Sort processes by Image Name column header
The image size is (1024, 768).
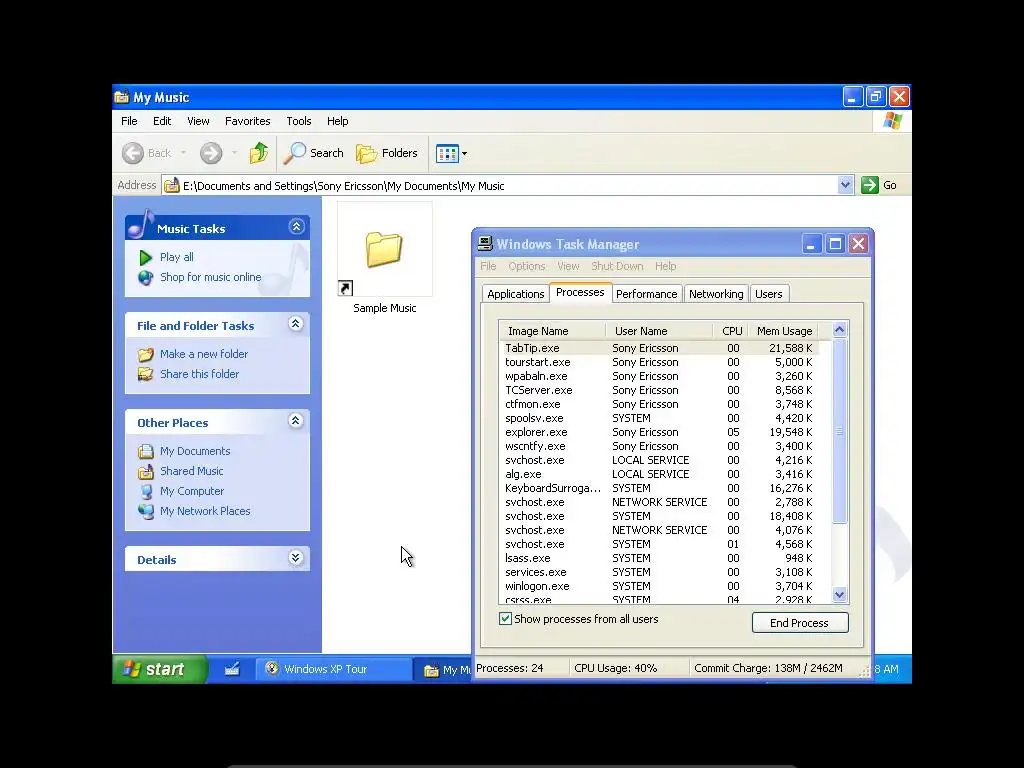tap(552, 331)
